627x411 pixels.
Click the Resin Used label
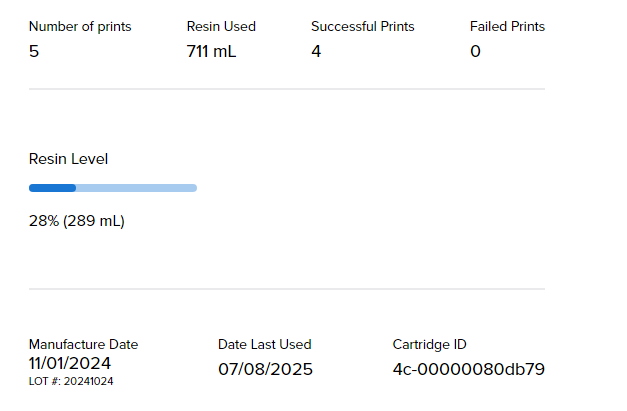(x=221, y=27)
